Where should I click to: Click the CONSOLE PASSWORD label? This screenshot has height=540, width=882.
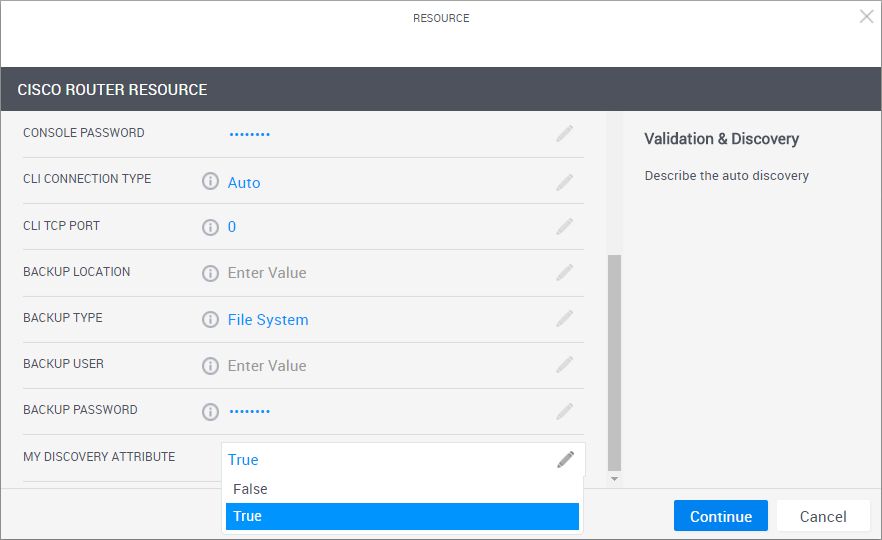tap(84, 133)
